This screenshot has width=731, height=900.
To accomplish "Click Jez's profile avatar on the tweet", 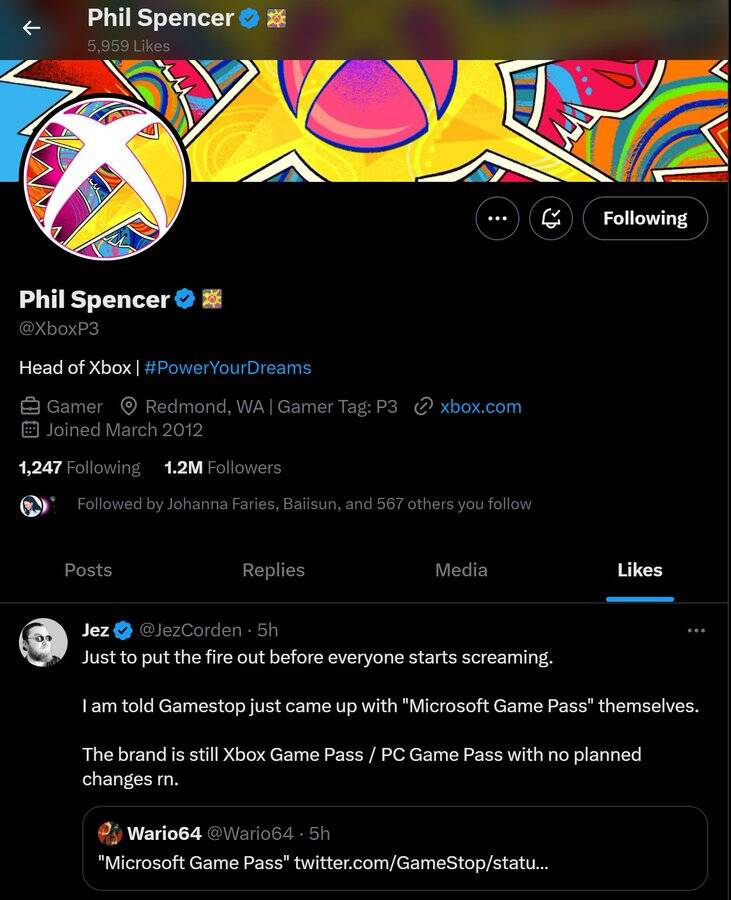I will [43, 641].
